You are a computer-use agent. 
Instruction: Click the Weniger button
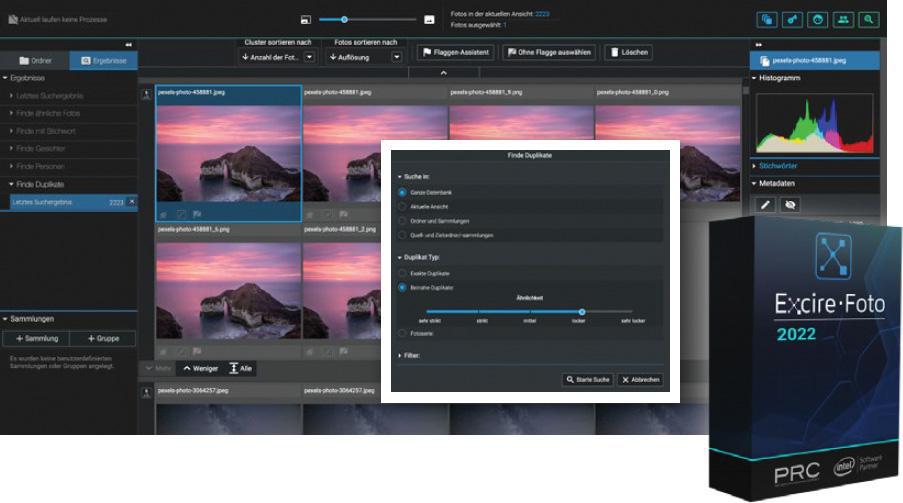click(200, 369)
